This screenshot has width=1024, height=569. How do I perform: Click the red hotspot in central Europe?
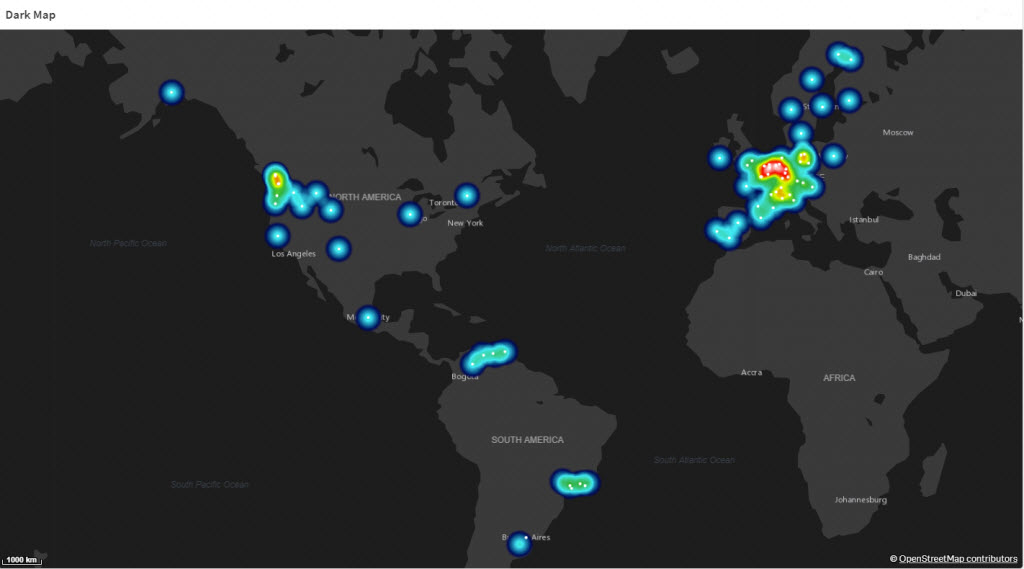pos(775,170)
